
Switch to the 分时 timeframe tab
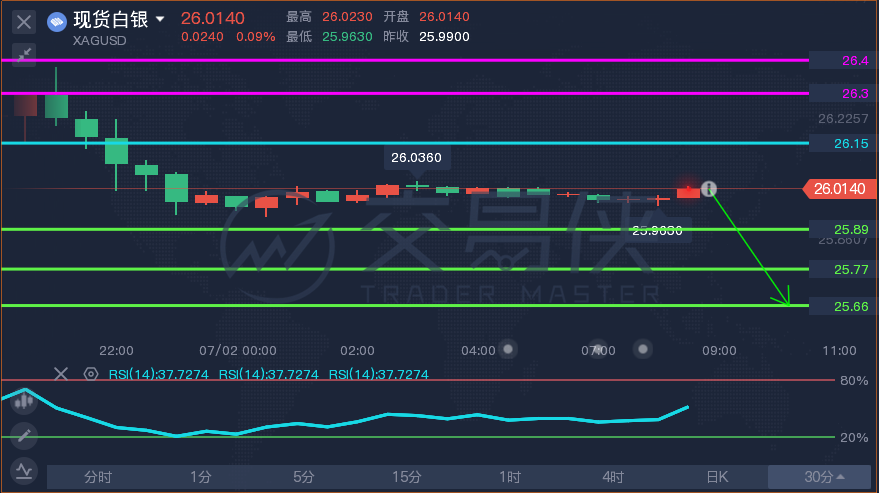98,477
